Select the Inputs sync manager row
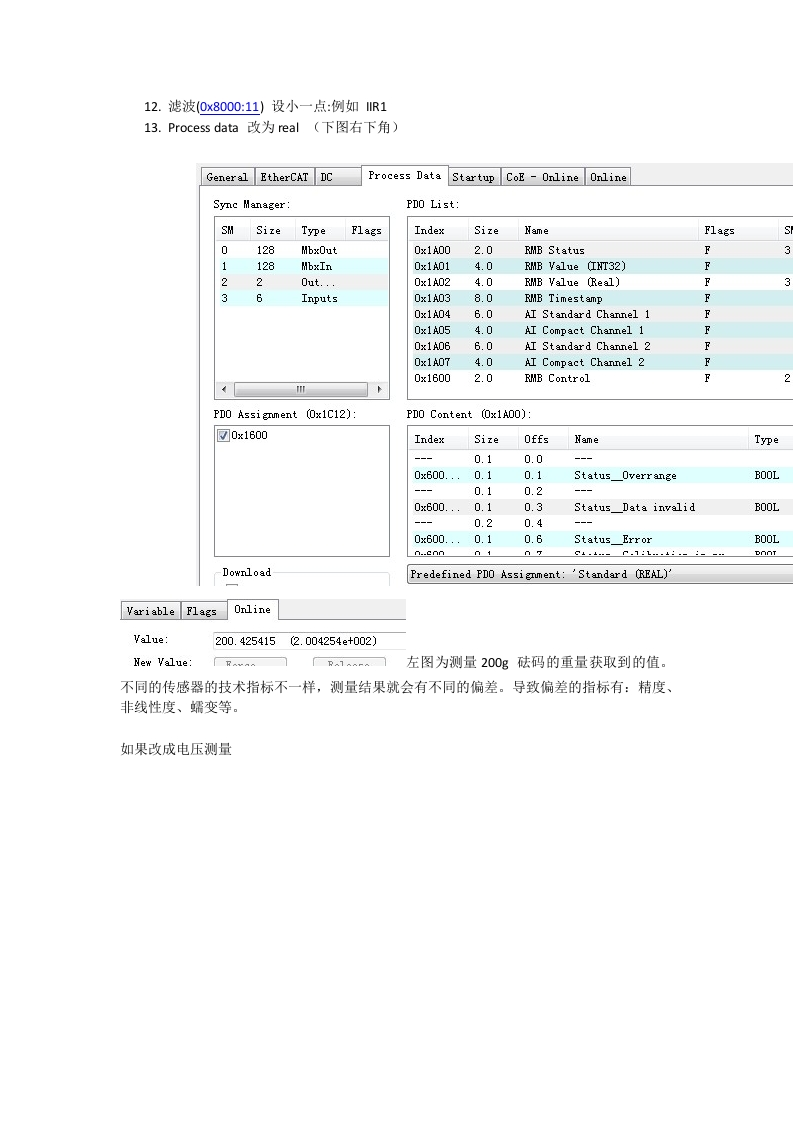793x1122 pixels. [x=318, y=298]
